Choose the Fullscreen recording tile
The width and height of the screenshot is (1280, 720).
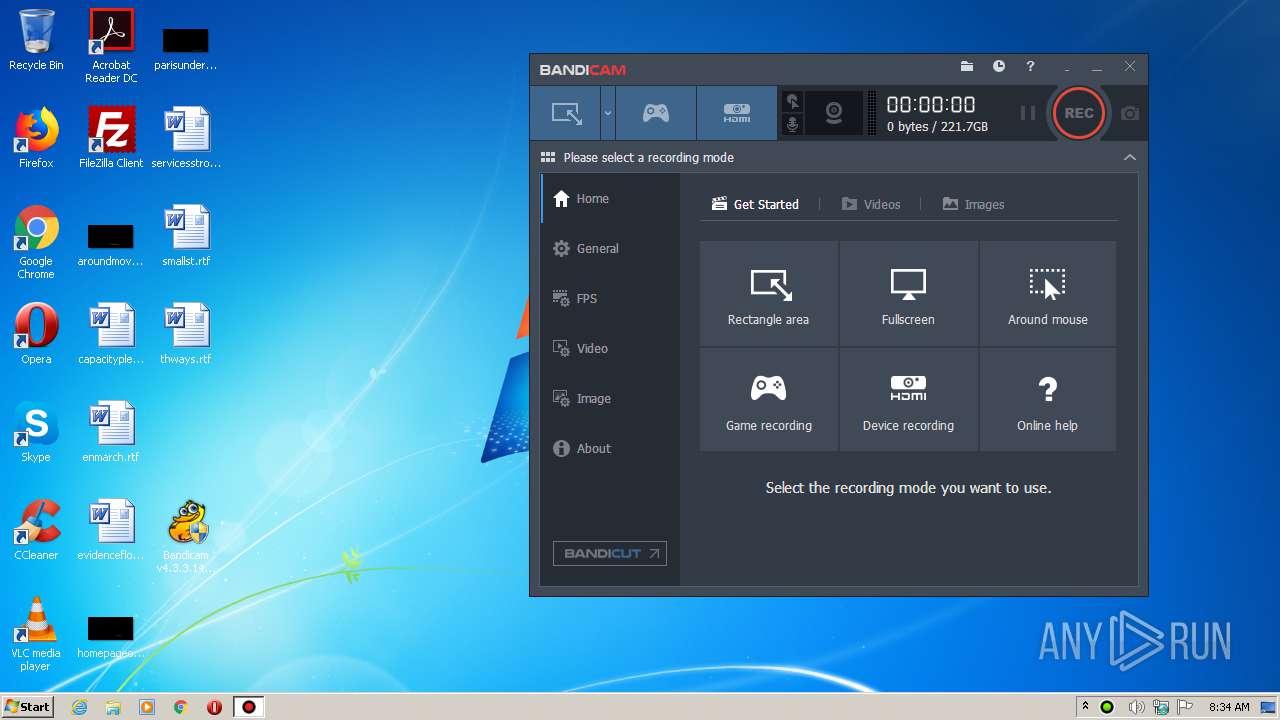[908, 294]
